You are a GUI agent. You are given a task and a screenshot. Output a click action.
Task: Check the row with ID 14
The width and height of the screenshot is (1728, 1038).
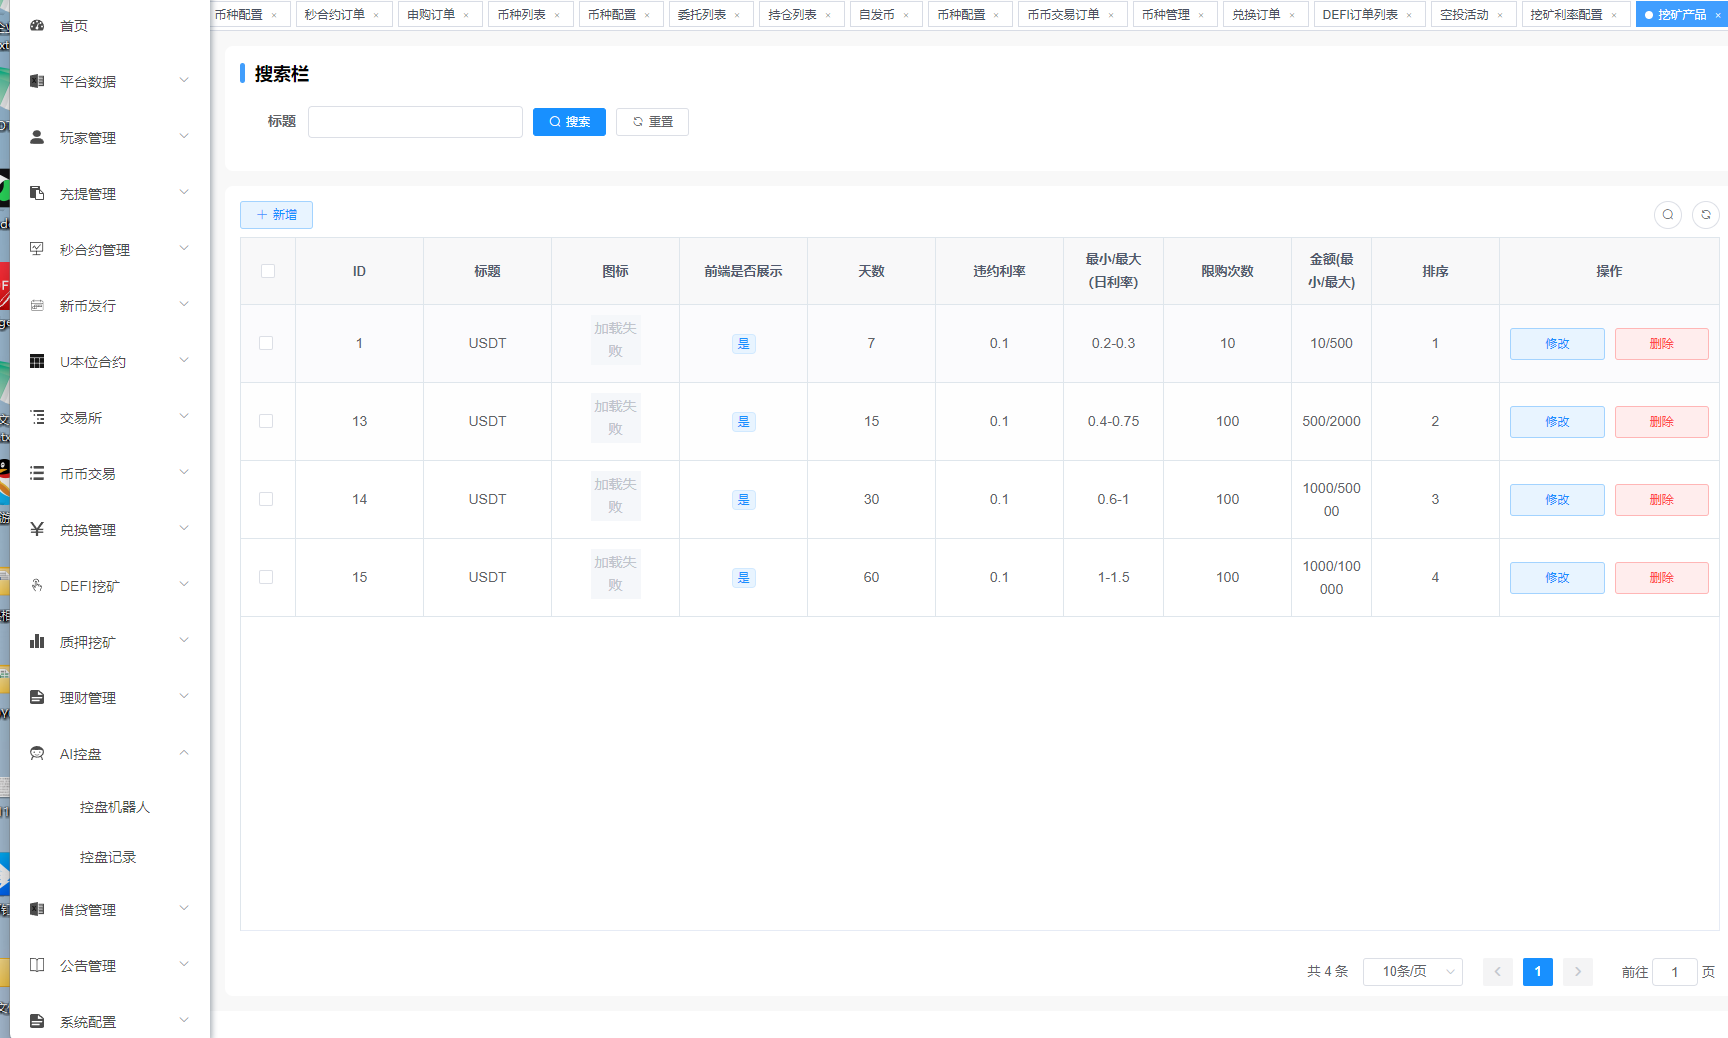(x=266, y=499)
